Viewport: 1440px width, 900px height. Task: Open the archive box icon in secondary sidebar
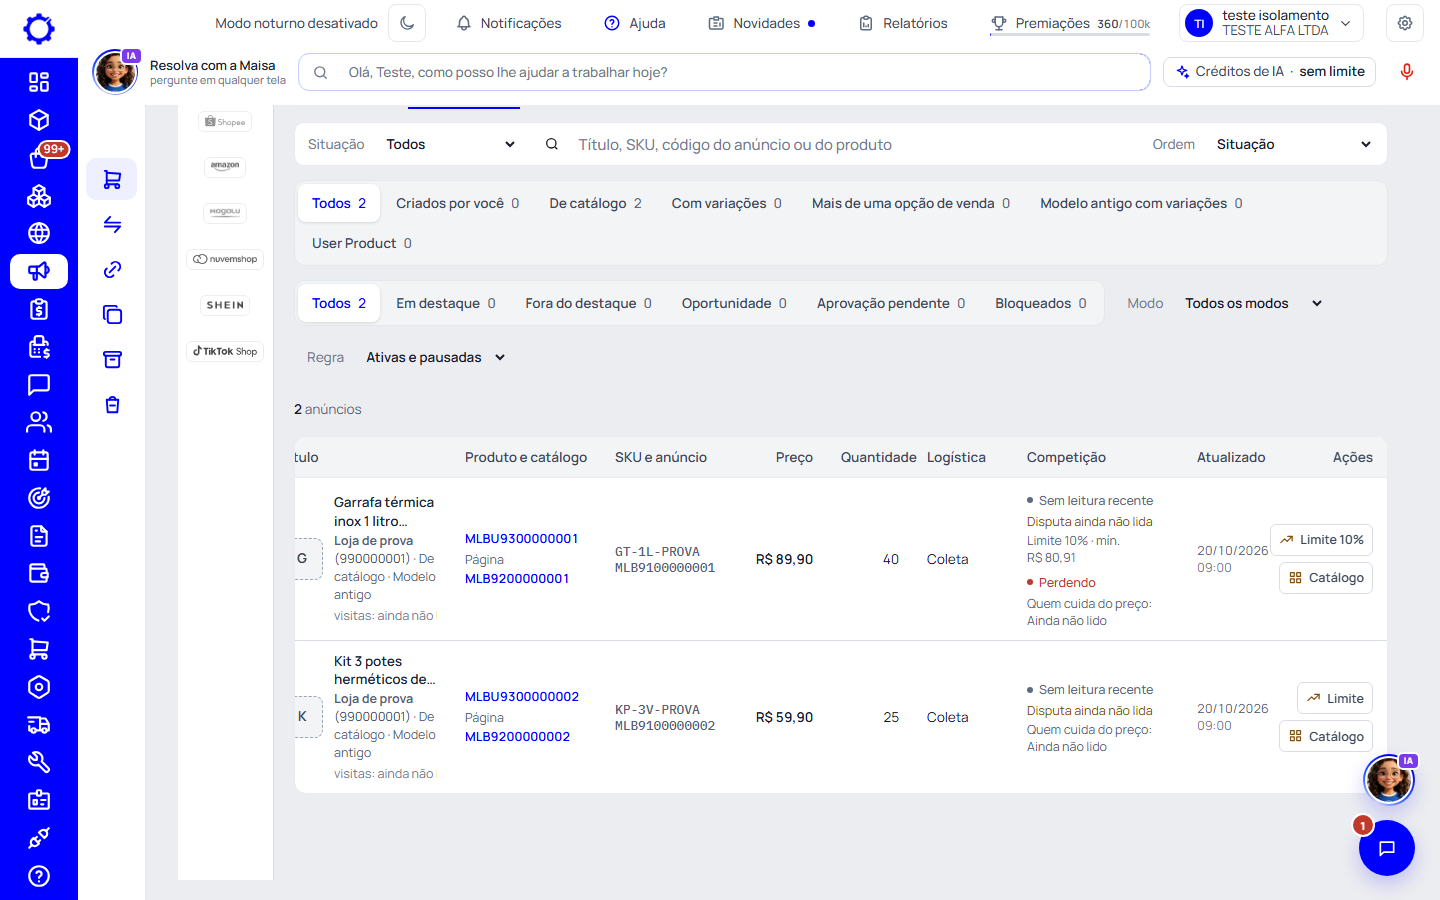pos(112,360)
